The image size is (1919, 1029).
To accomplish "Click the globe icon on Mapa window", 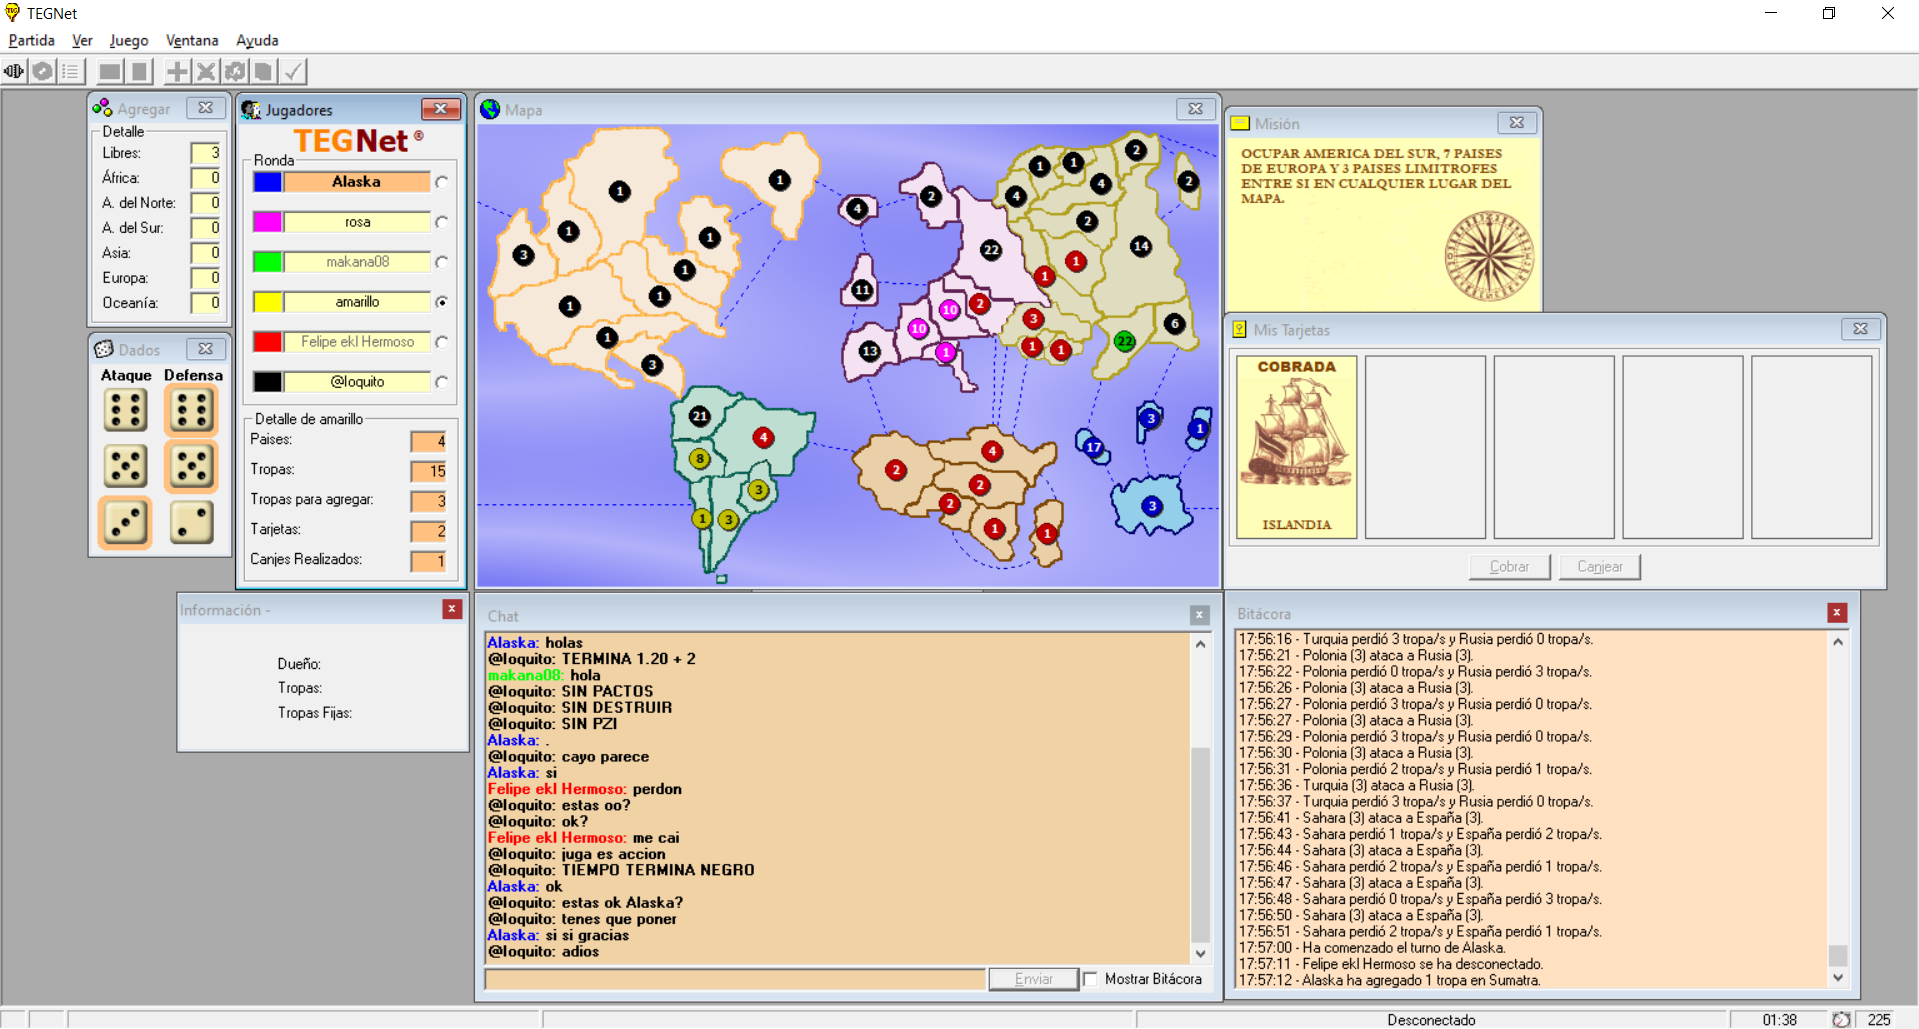I will tap(490, 109).
